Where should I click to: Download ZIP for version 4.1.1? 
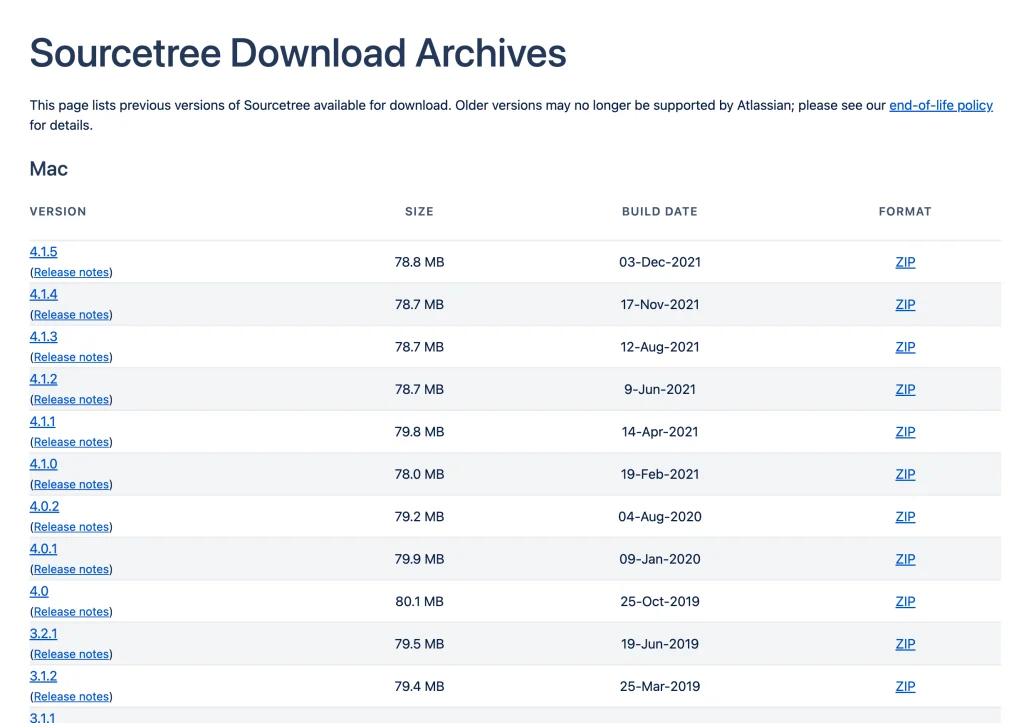tap(905, 432)
